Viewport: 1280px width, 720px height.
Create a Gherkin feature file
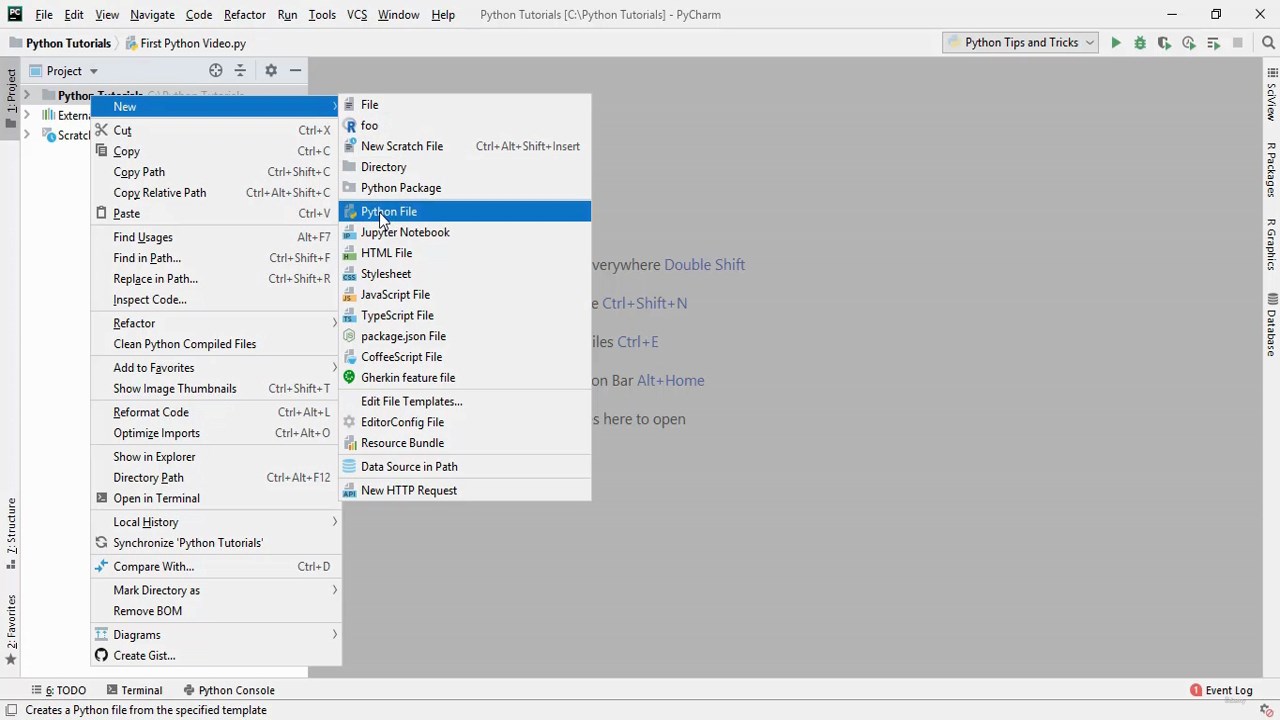(465, 378)
